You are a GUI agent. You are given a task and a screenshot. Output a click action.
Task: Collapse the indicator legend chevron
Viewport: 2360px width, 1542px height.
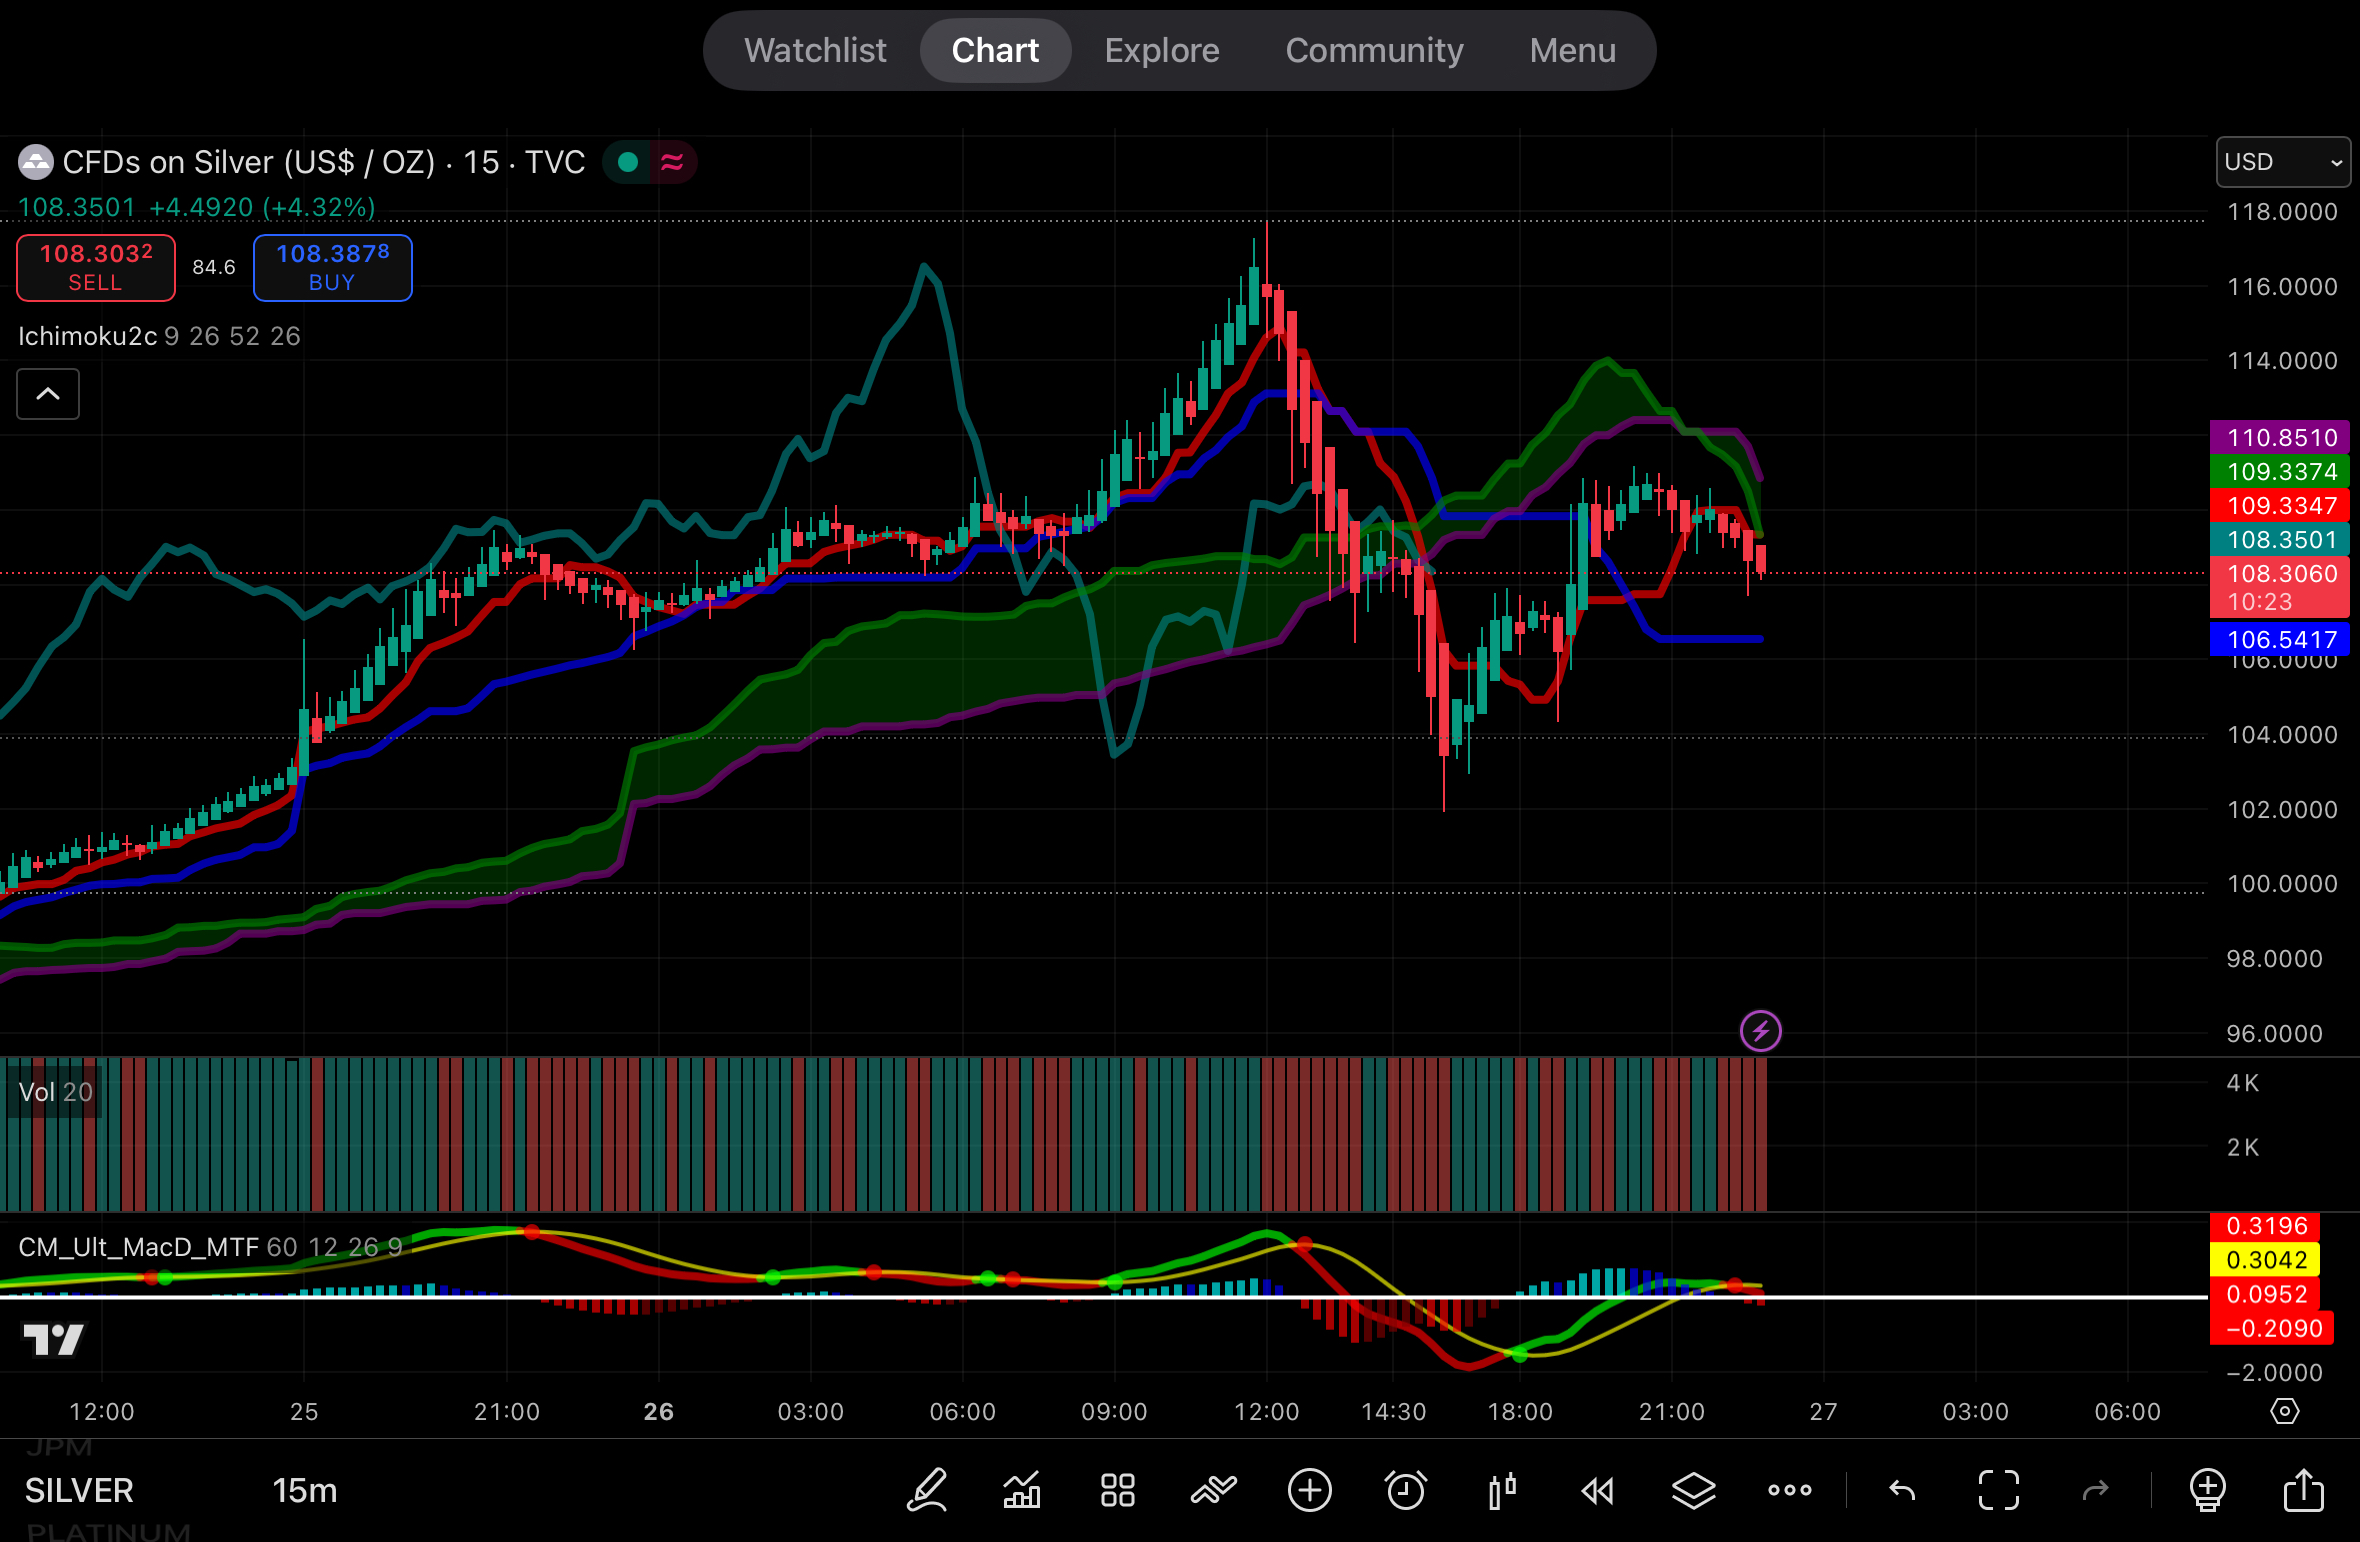48,394
